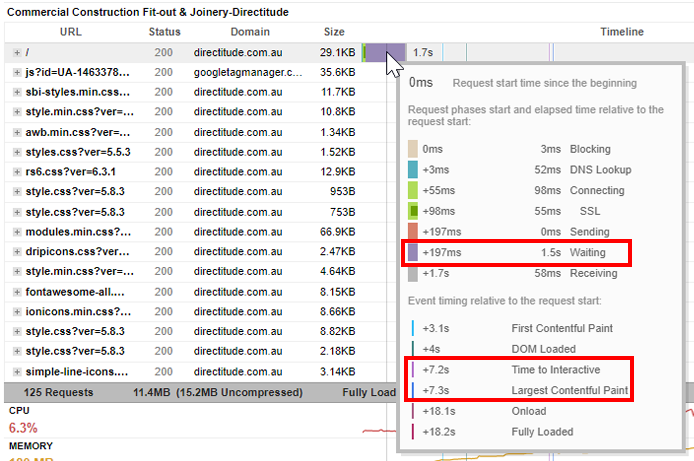This screenshot has width=694, height=461.
Task: Expand the awb.min.css request row
Action: [17, 132]
